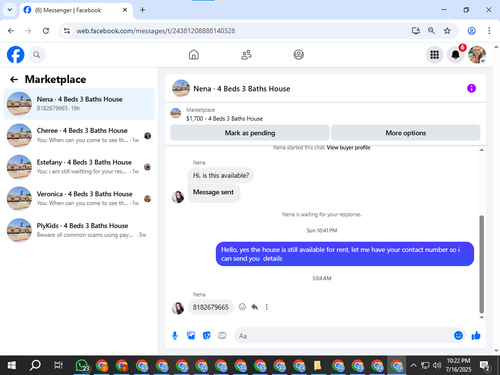Open the Groups icon in top navigation
The height and width of the screenshot is (375, 500).
coord(298,55)
